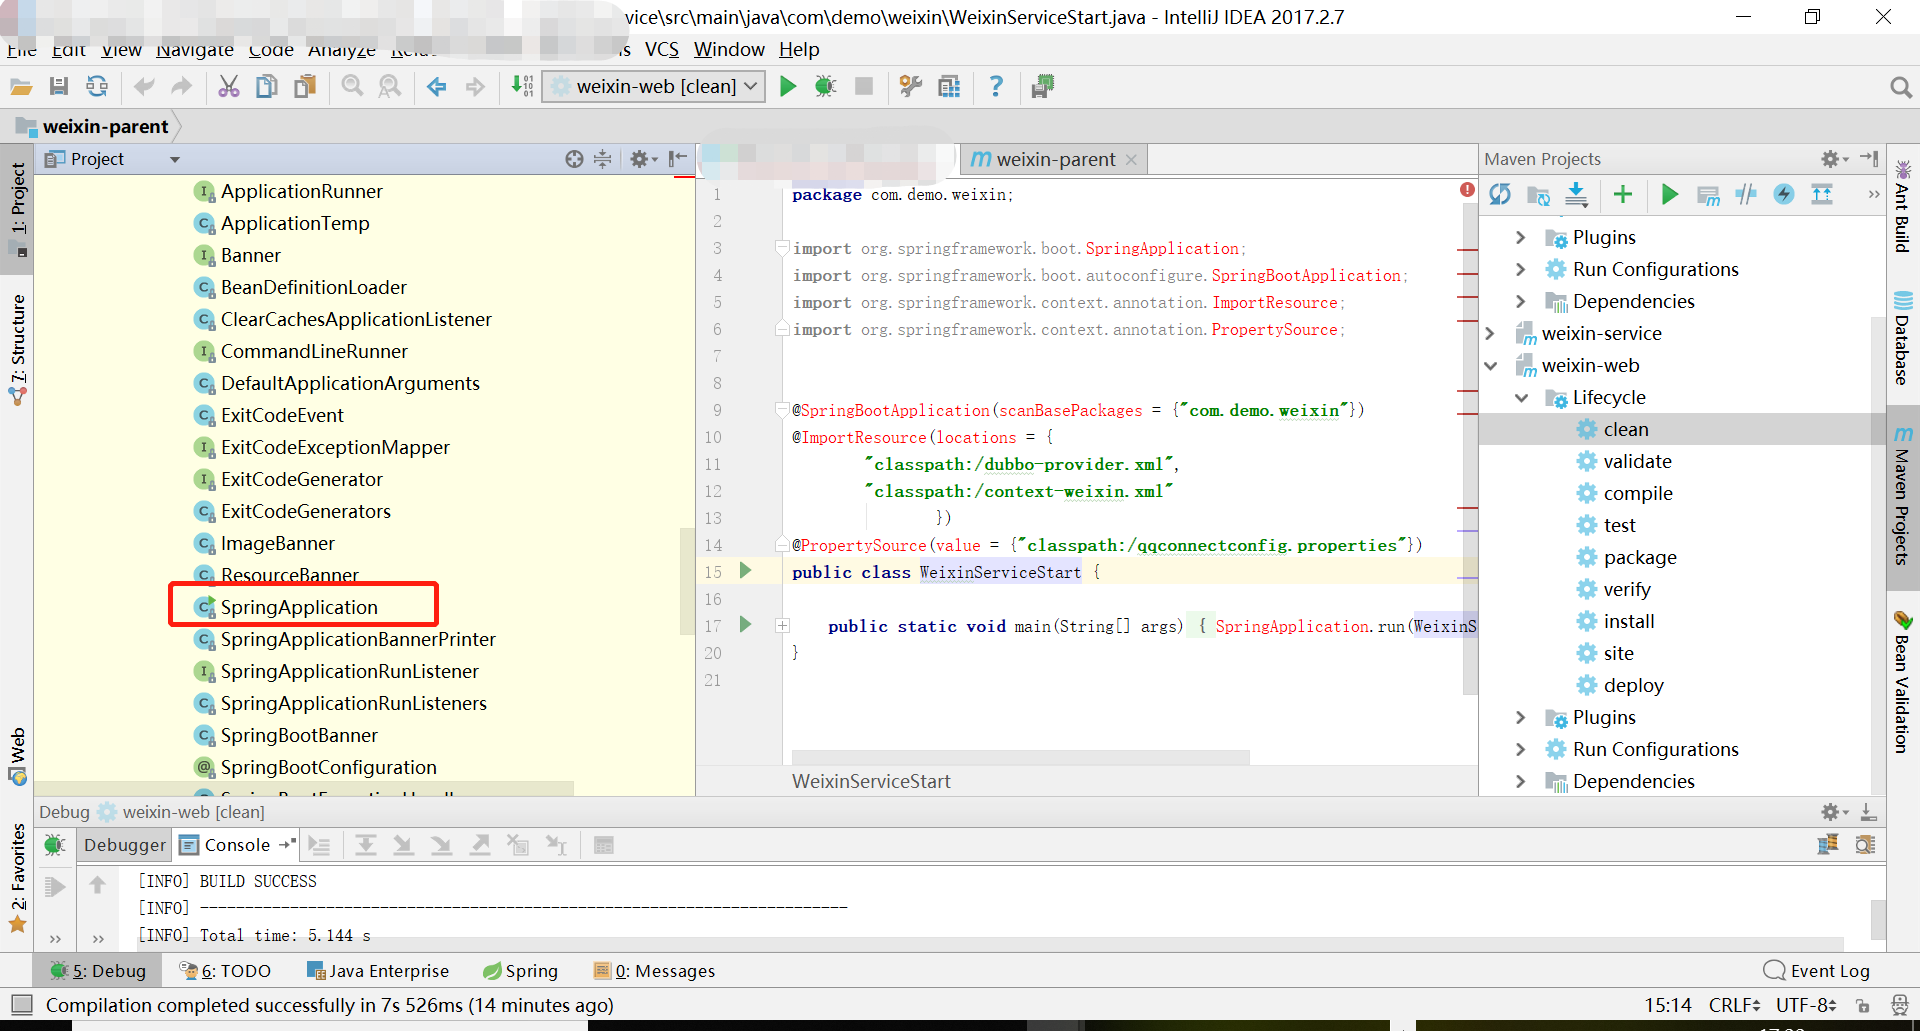Click Collapse All icon in Project panel
The height and width of the screenshot is (1031, 1920).
tap(602, 159)
